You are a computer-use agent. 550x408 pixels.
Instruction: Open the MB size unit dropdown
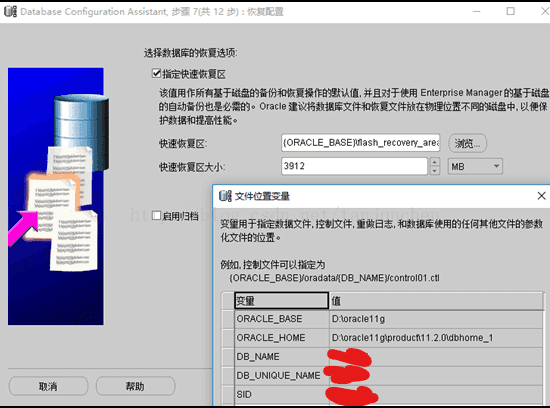[475, 166]
